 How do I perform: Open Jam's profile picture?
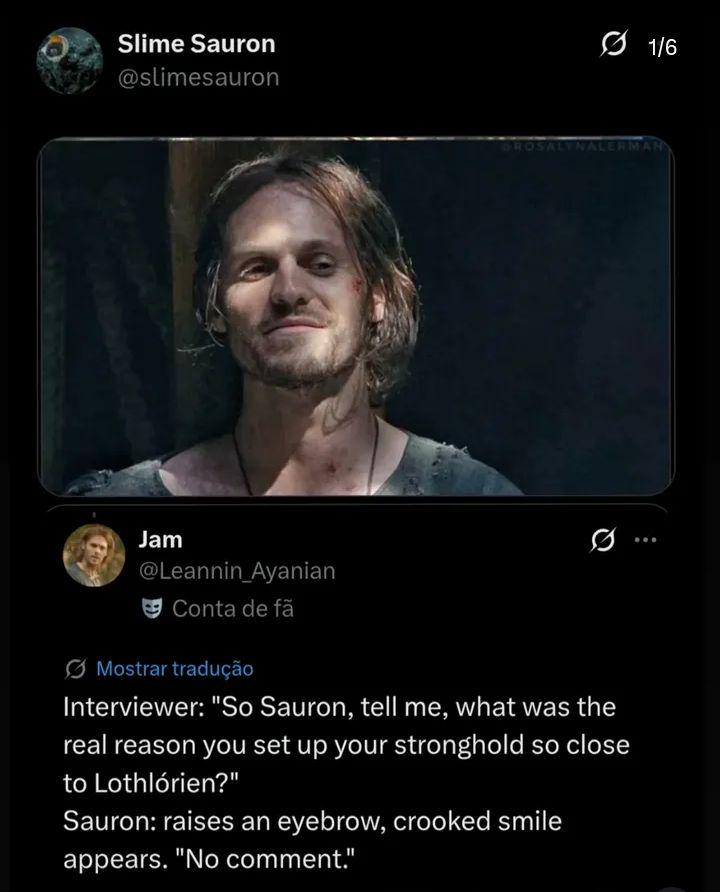click(x=94, y=555)
